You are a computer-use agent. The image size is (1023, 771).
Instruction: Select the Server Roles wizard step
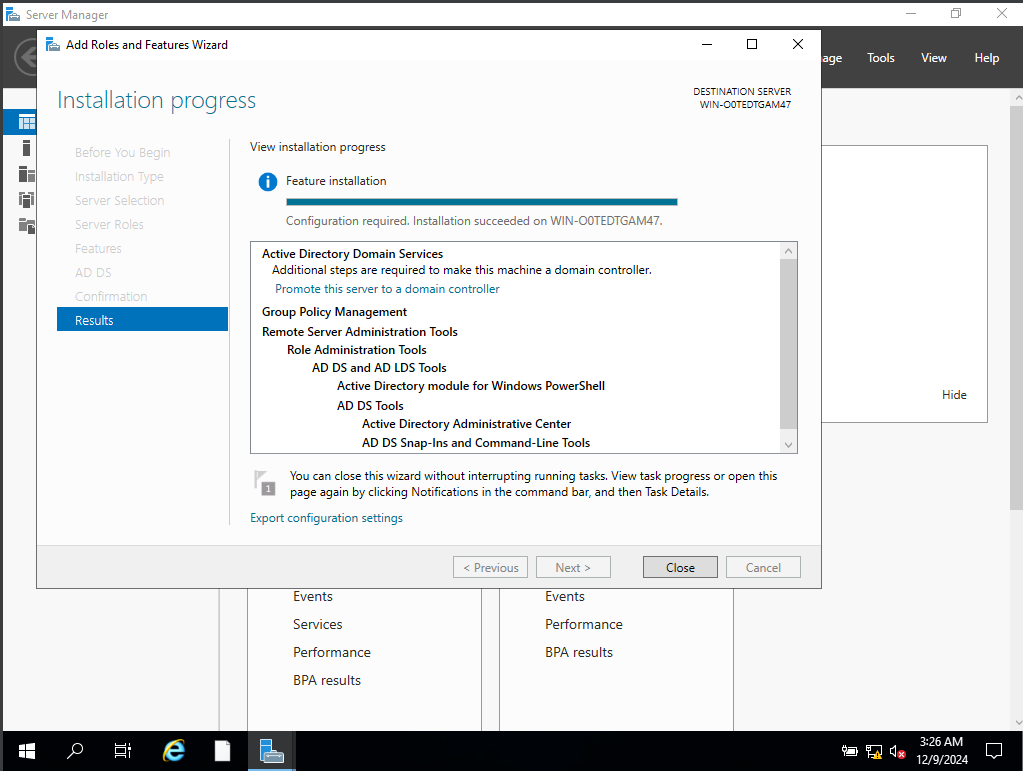[109, 224]
